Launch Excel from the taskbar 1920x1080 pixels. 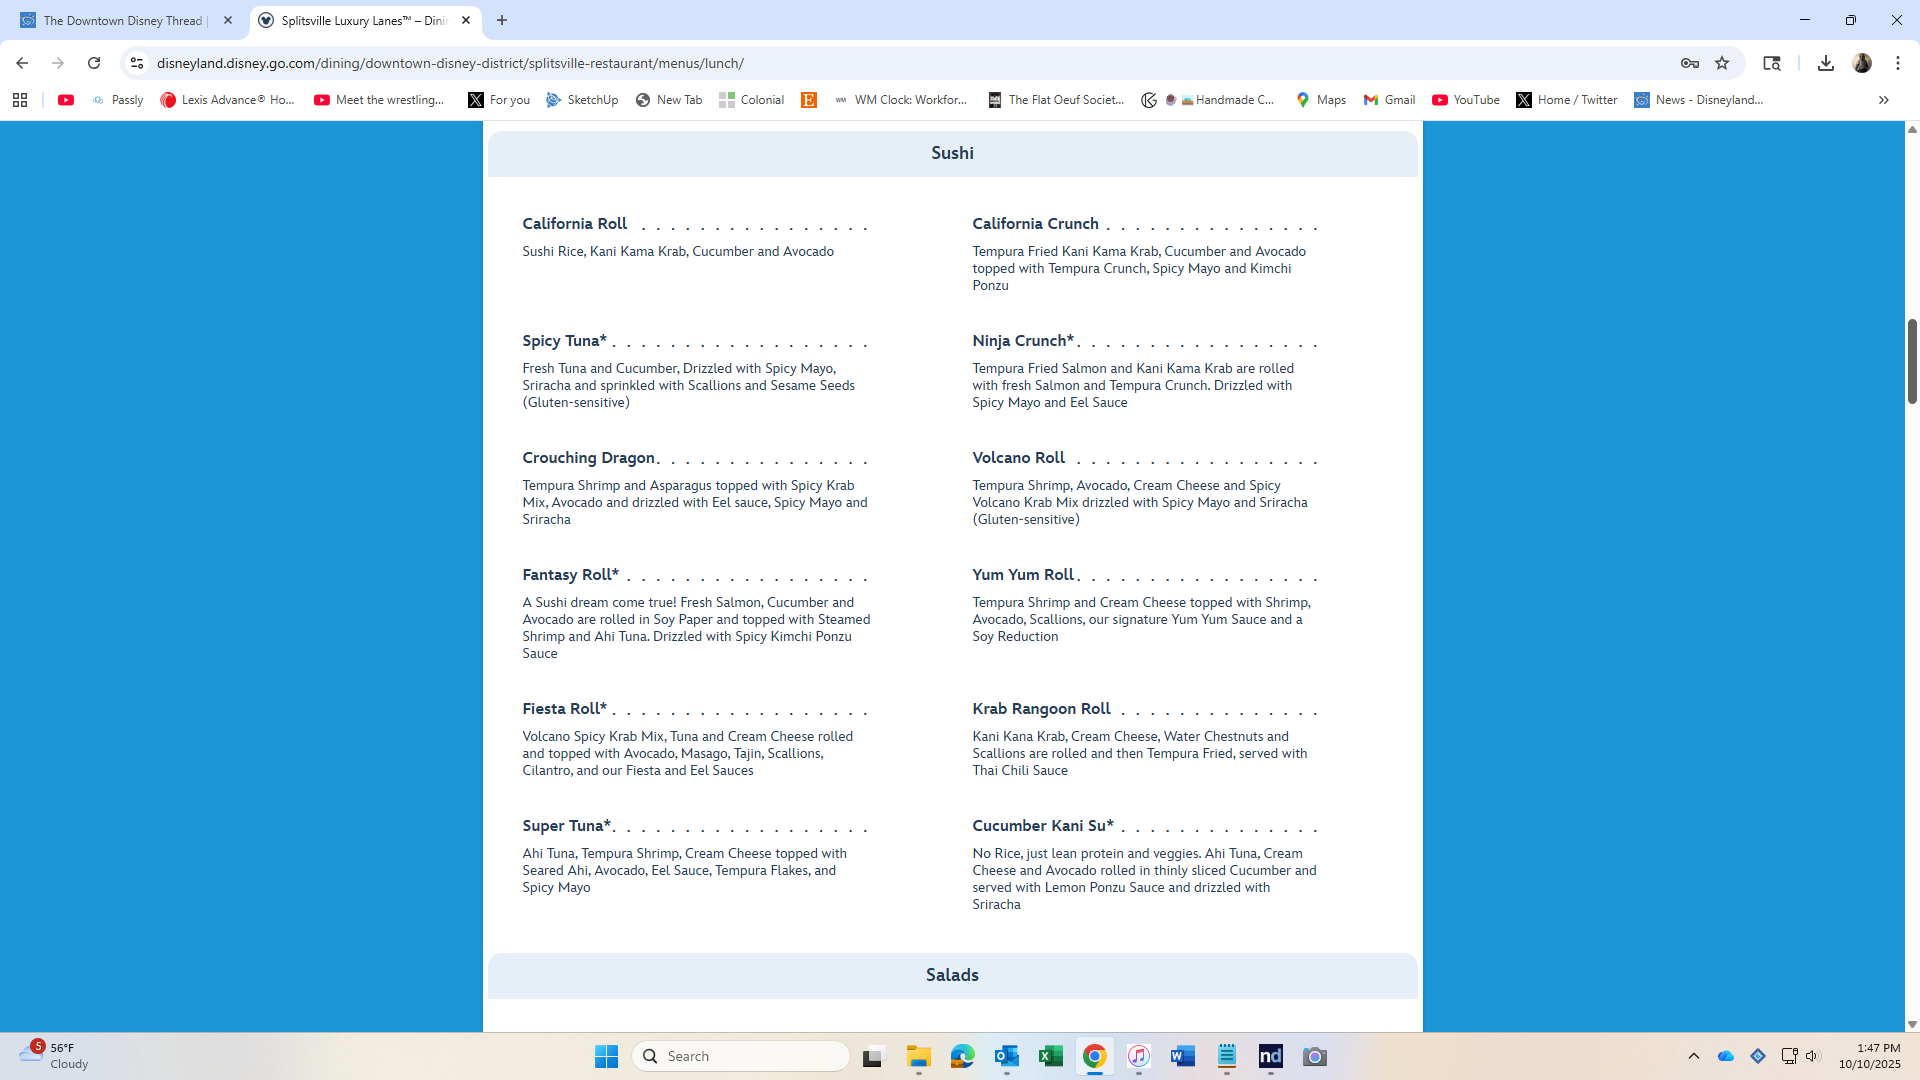coord(1051,1056)
